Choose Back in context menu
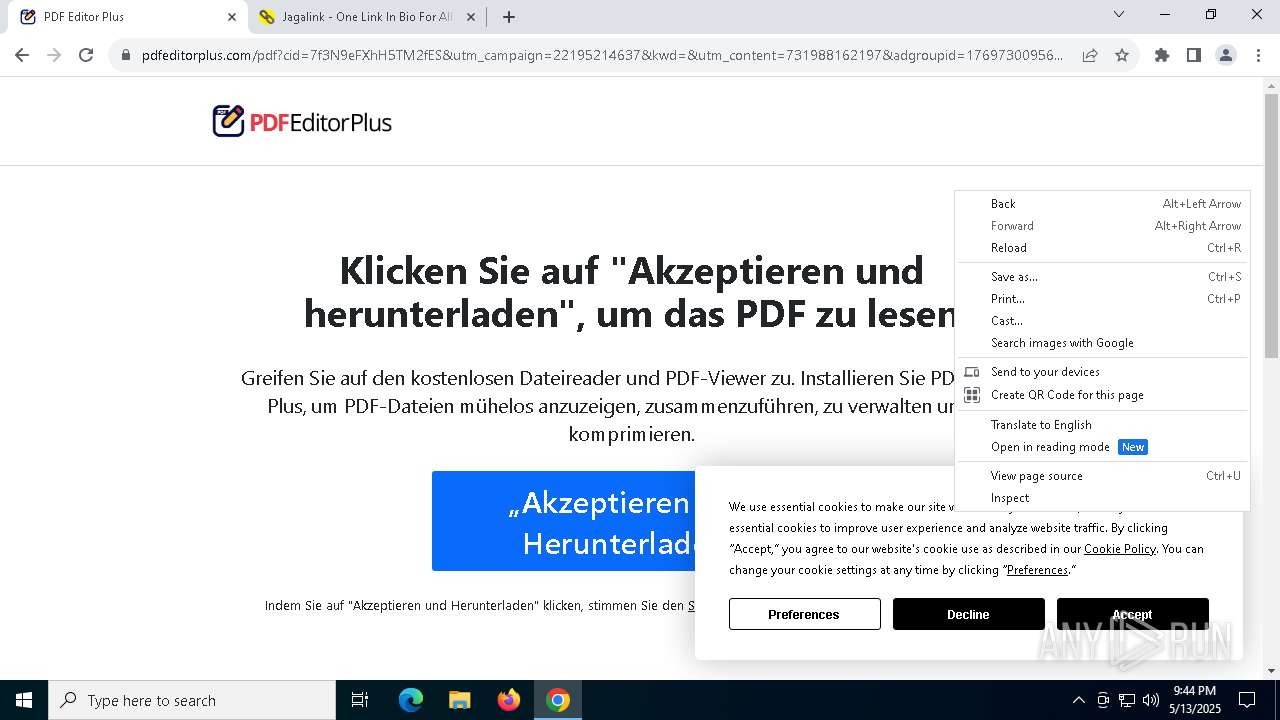This screenshot has width=1280, height=720. (x=1102, y=204)
